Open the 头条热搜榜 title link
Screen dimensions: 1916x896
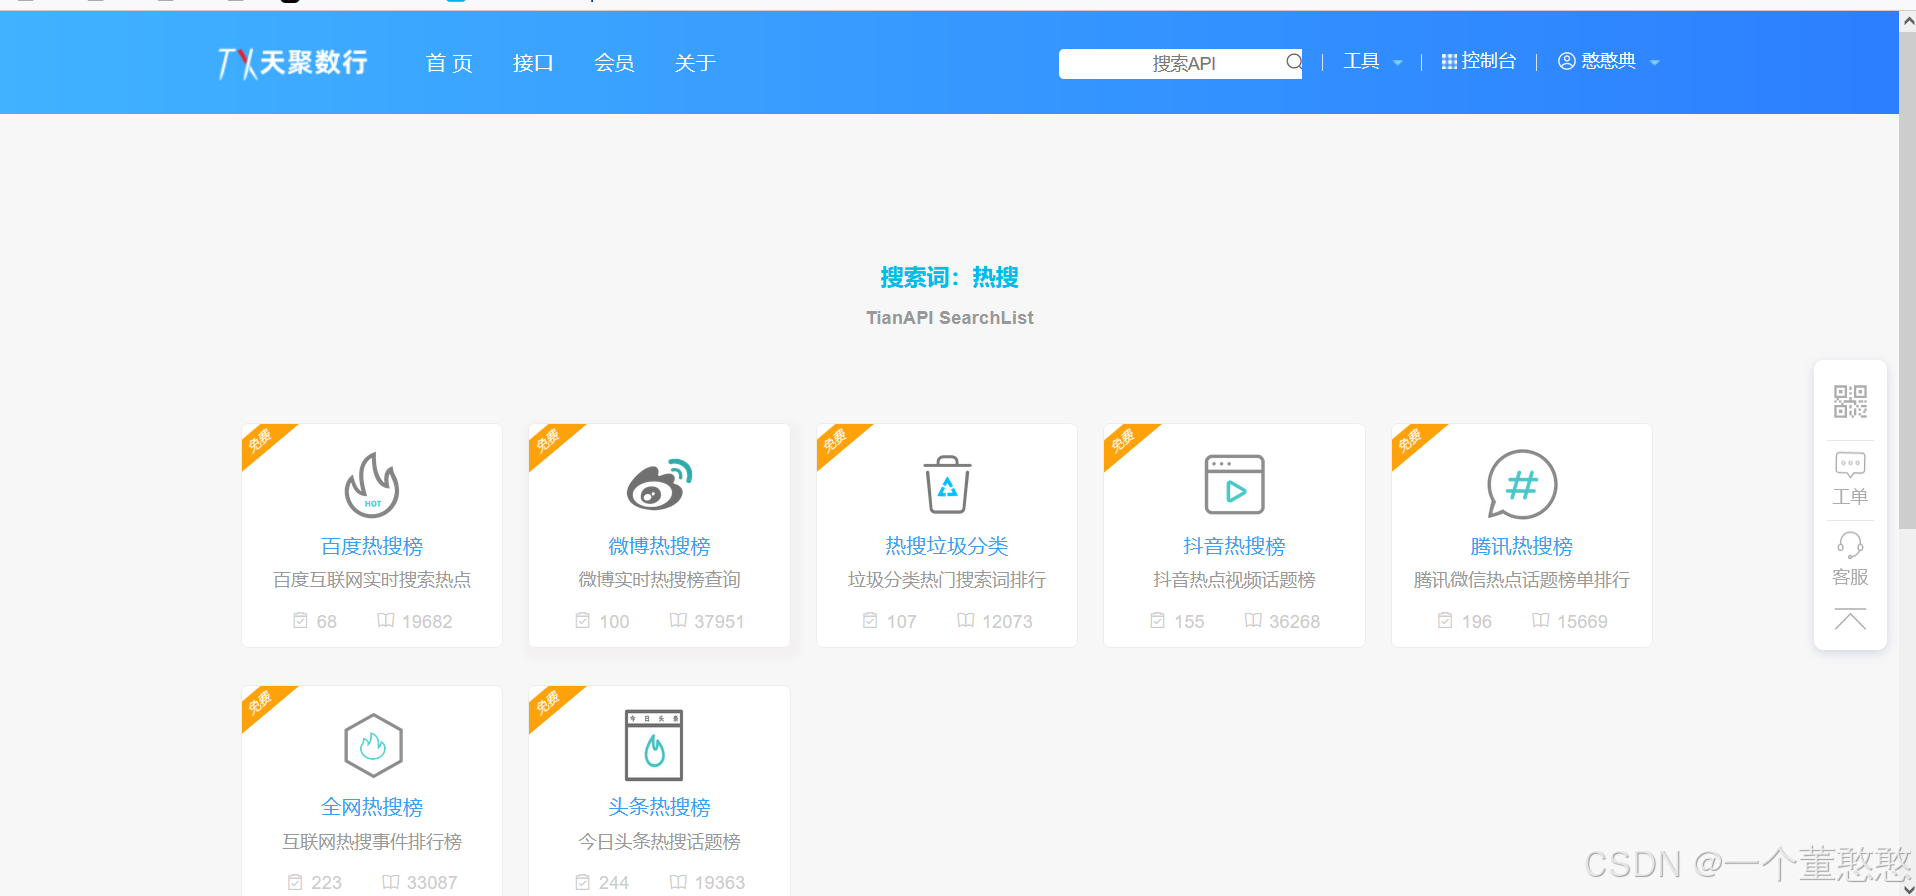click(x=659, y=807)
